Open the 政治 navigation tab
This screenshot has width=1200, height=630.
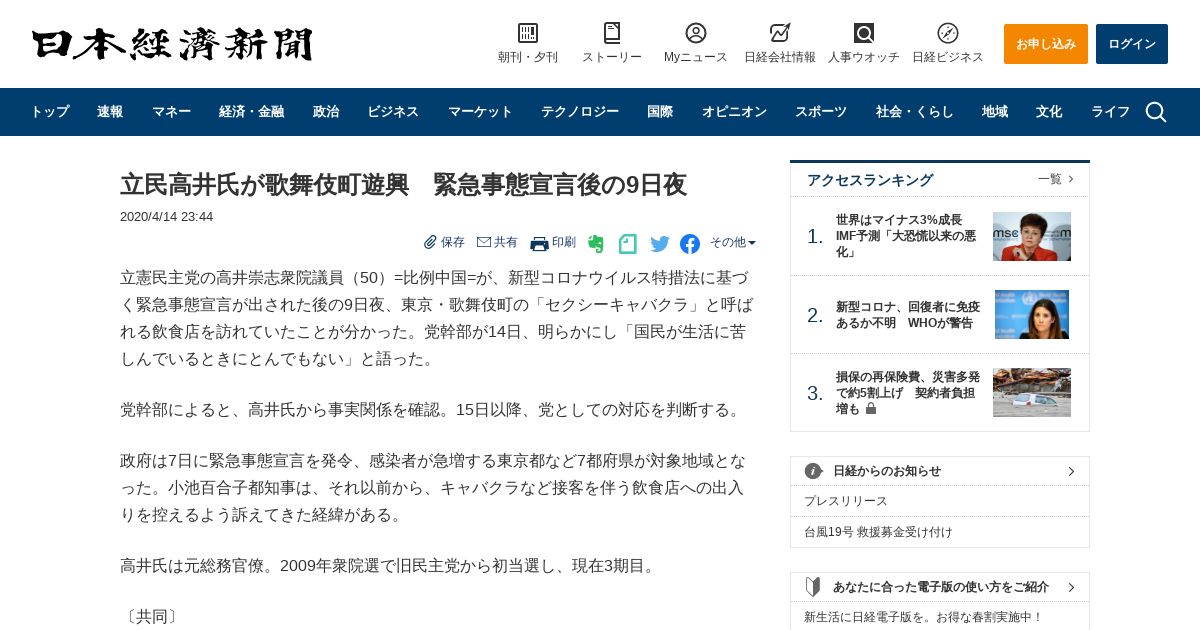[326, 112]
